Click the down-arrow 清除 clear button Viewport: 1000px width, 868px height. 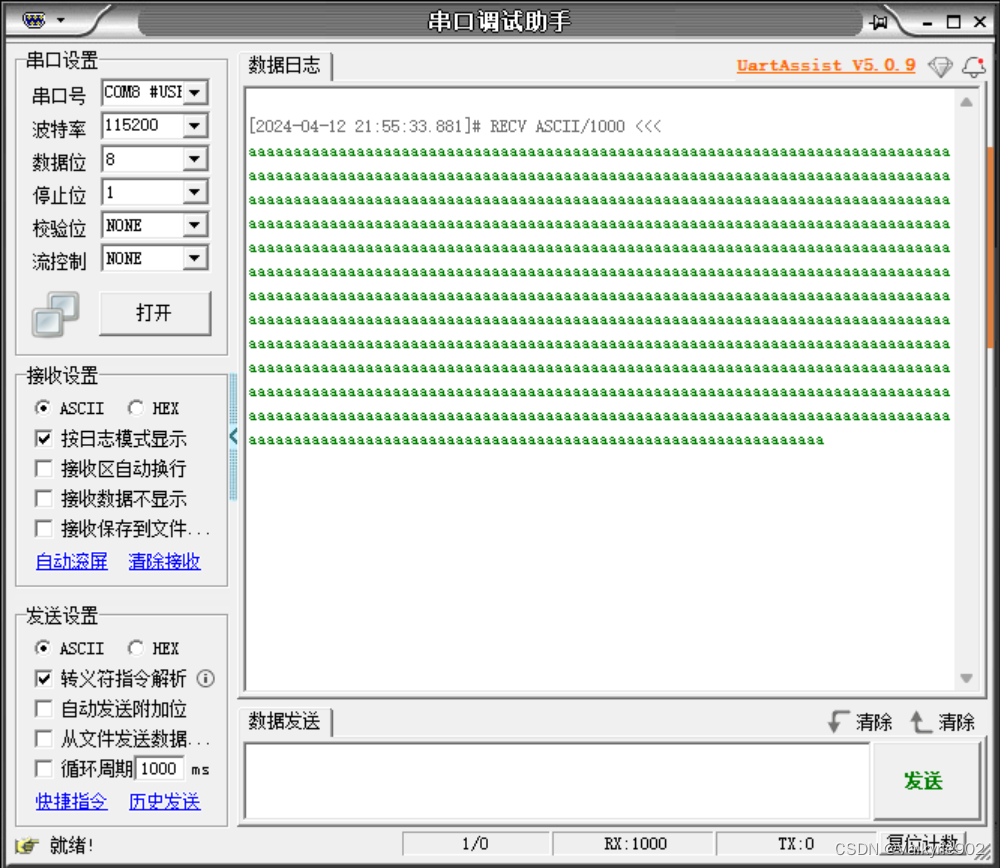860,722
